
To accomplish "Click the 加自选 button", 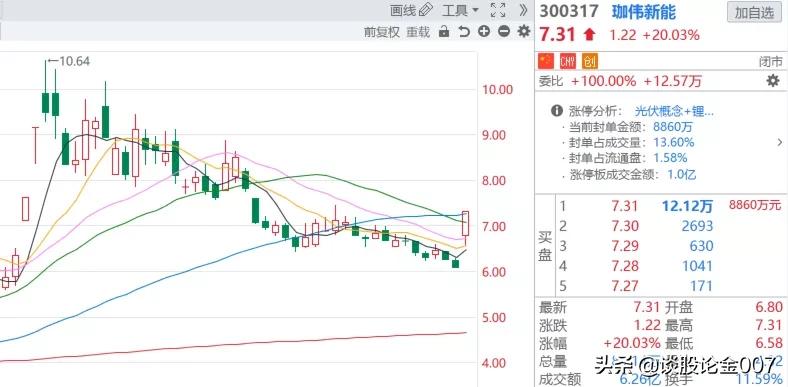I will 754,12.
